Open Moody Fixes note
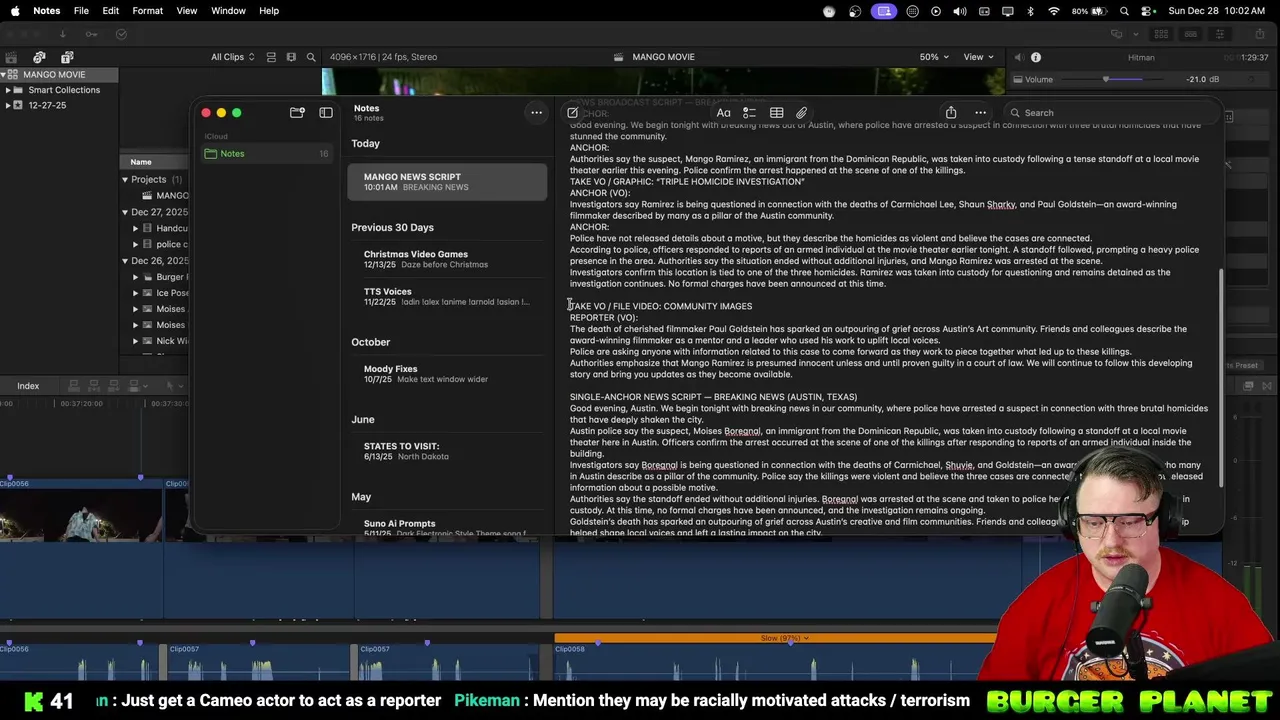The width and height of the screenshot is (1280, 720). pyautogui.click(x=447, y=374)
